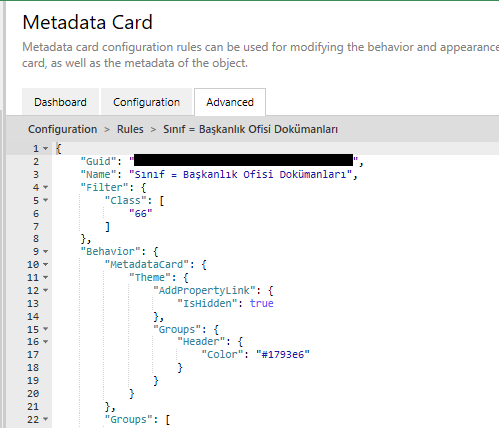Navigate to Rules in the breadcrumb

pyautogui.click(x=130, y=129)
